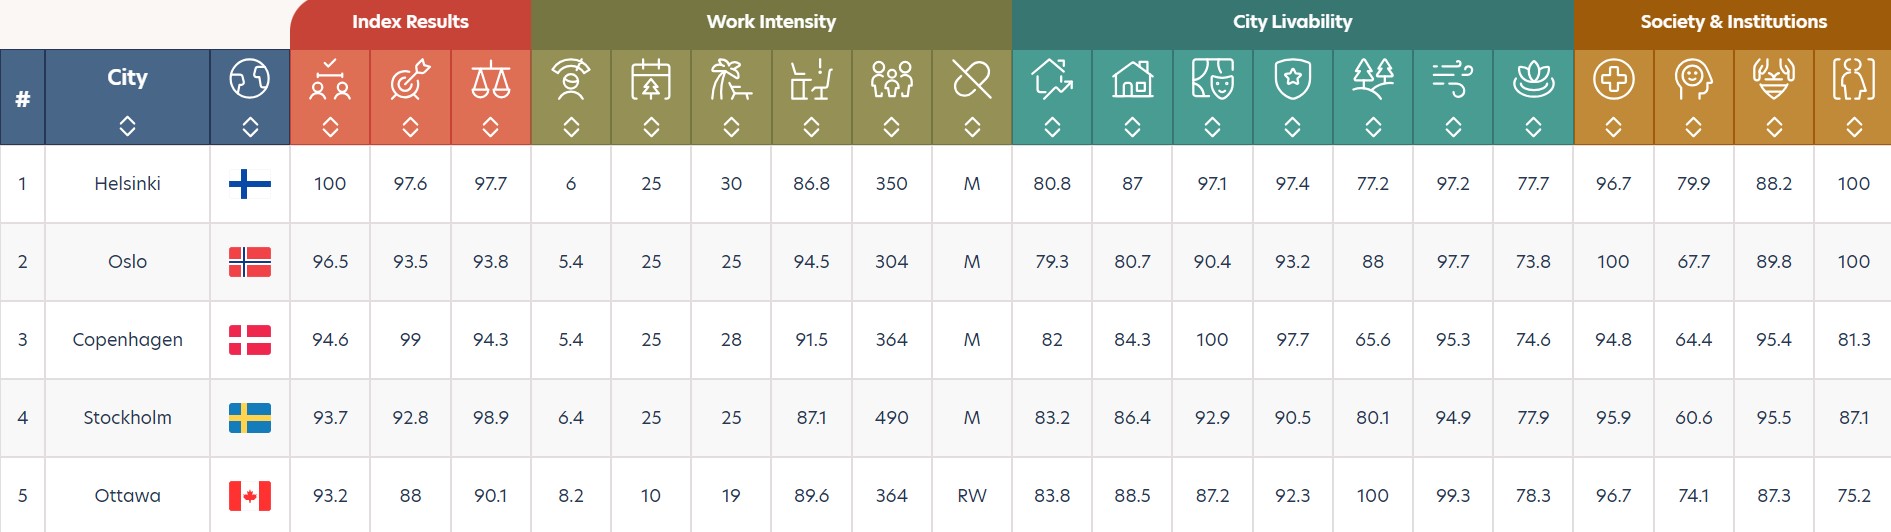Screen dimensions: 1891x532
Task: Click the lotus wellness column icon
Action: click(x=1533, y=79)
